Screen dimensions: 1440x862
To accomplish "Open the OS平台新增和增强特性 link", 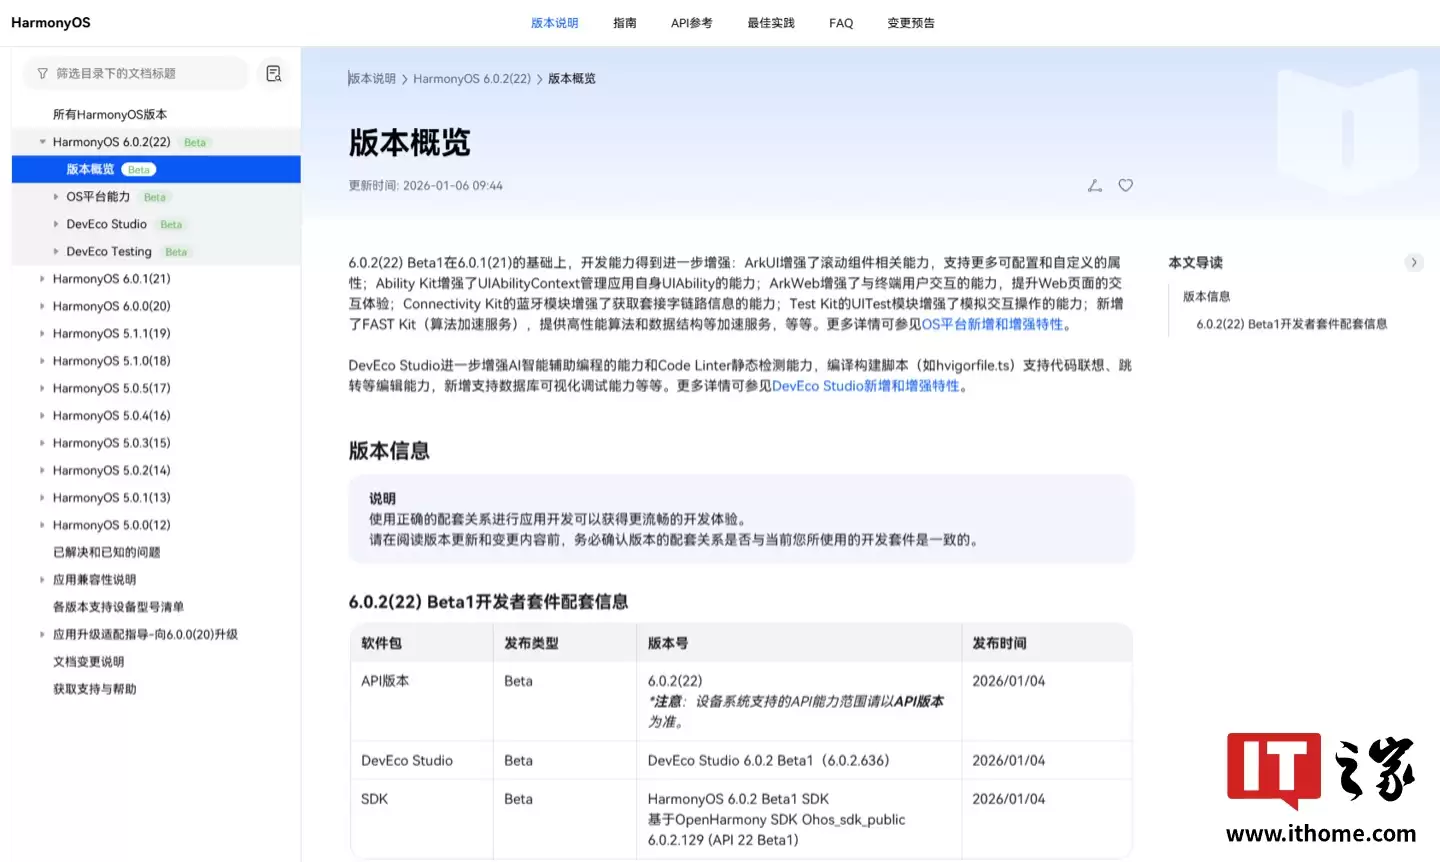I will (x=990, y=324).
